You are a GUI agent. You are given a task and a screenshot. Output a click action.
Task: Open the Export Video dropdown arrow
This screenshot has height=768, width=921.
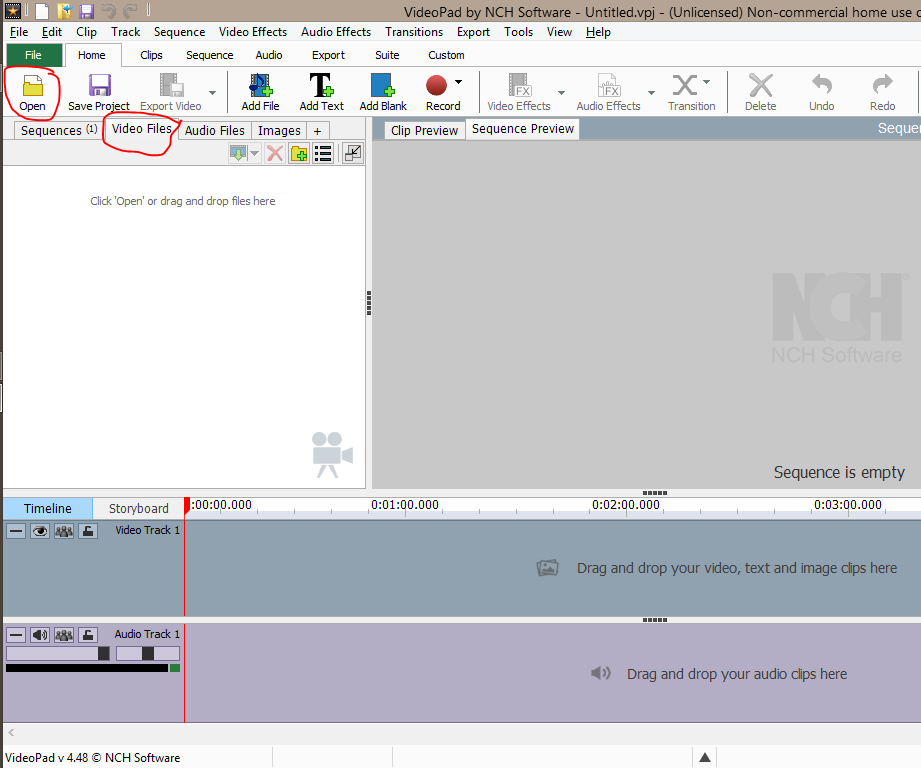click(213, 93)
